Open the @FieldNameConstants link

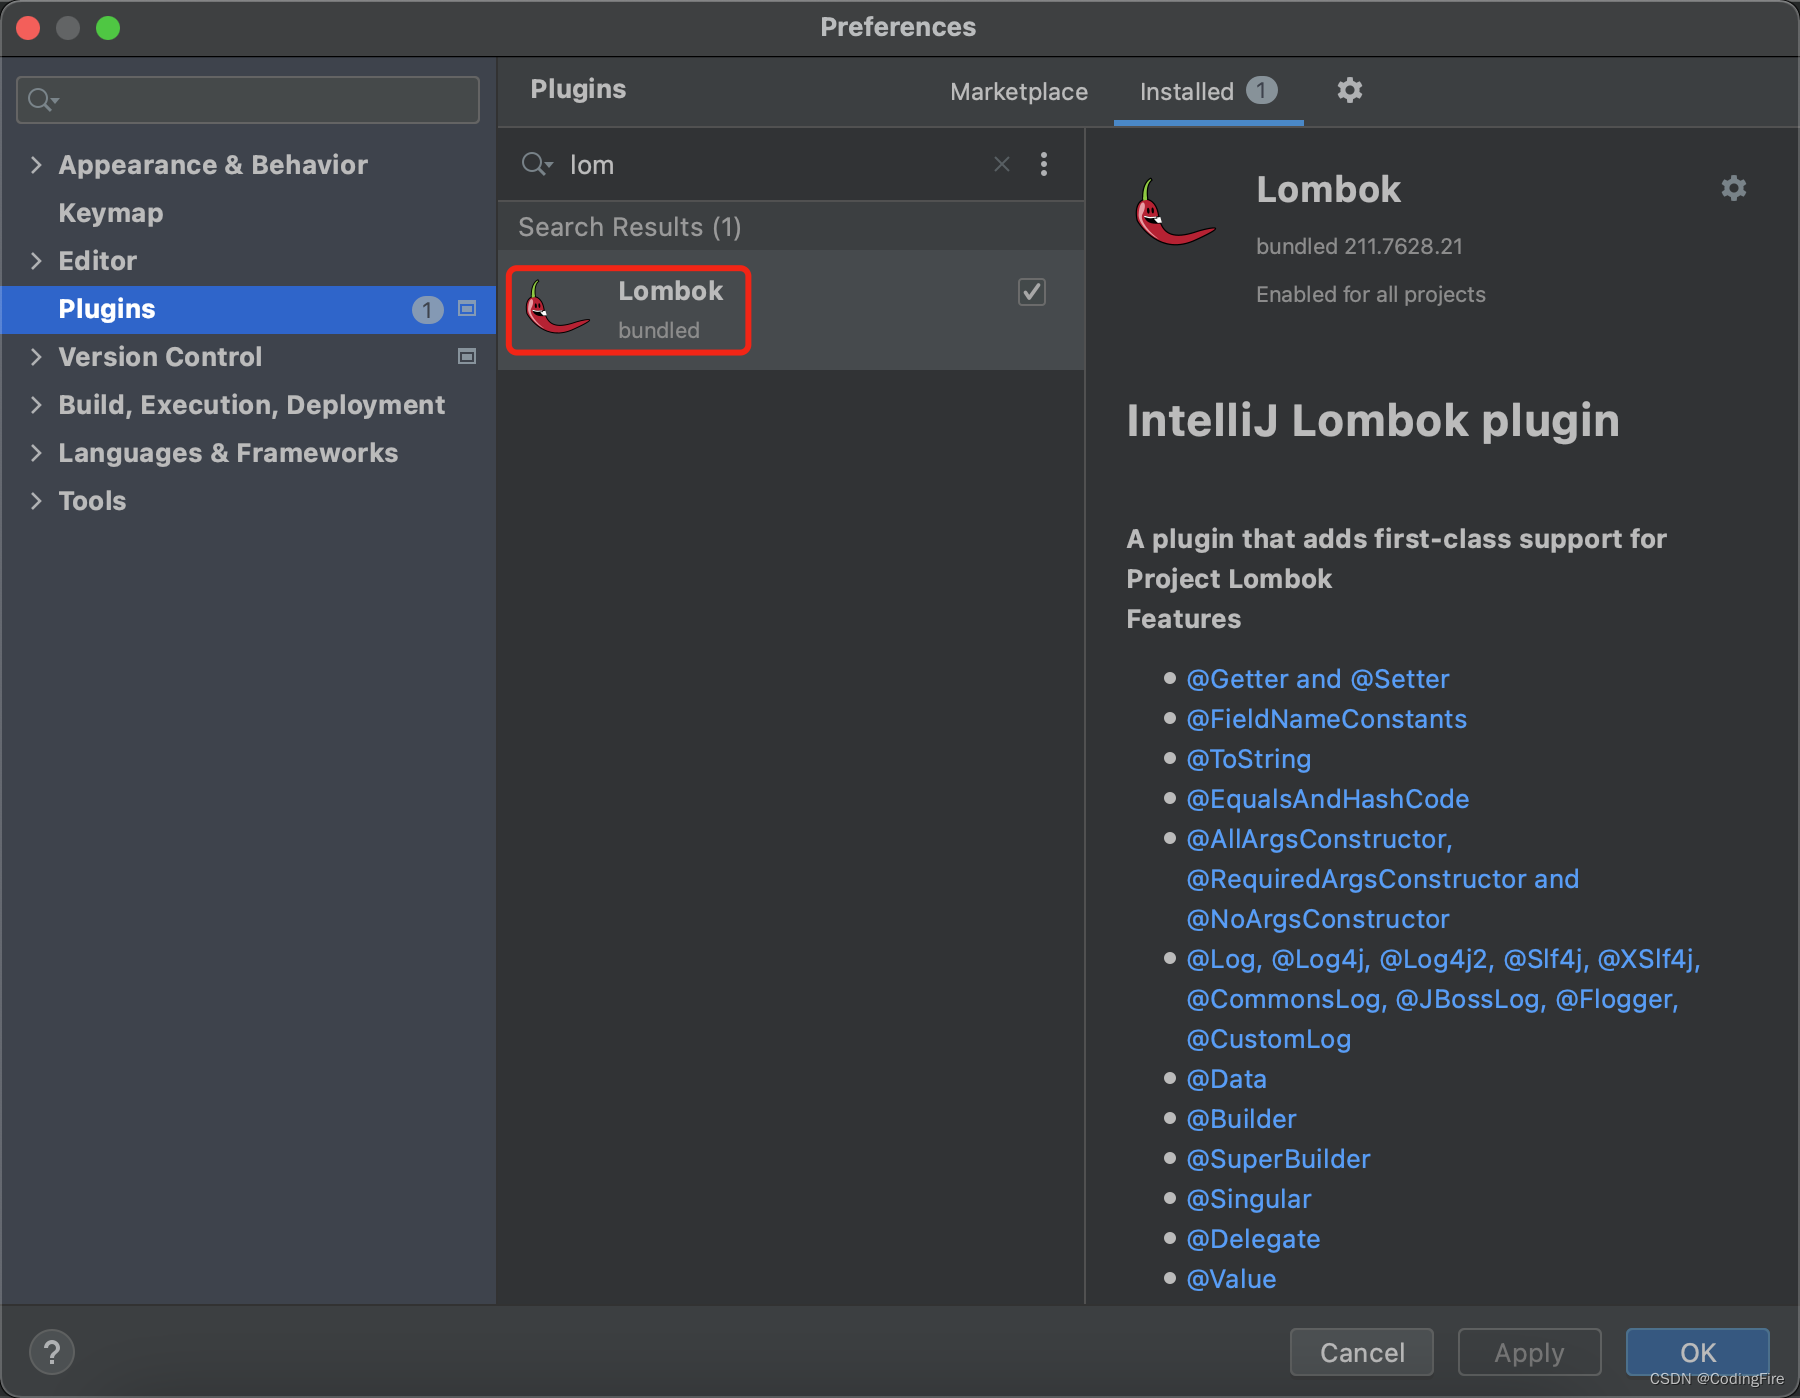[x=1326, y=719]
